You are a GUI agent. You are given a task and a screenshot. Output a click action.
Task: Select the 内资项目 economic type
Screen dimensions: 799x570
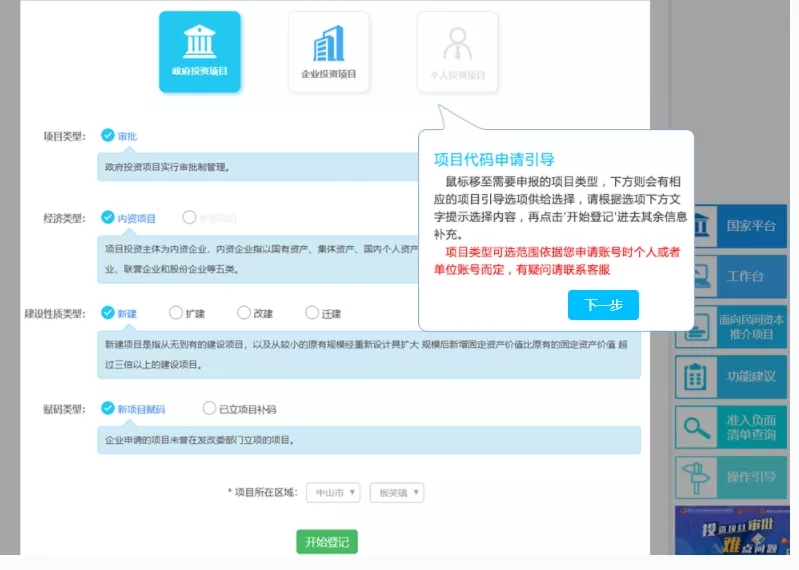pos(128,218)
